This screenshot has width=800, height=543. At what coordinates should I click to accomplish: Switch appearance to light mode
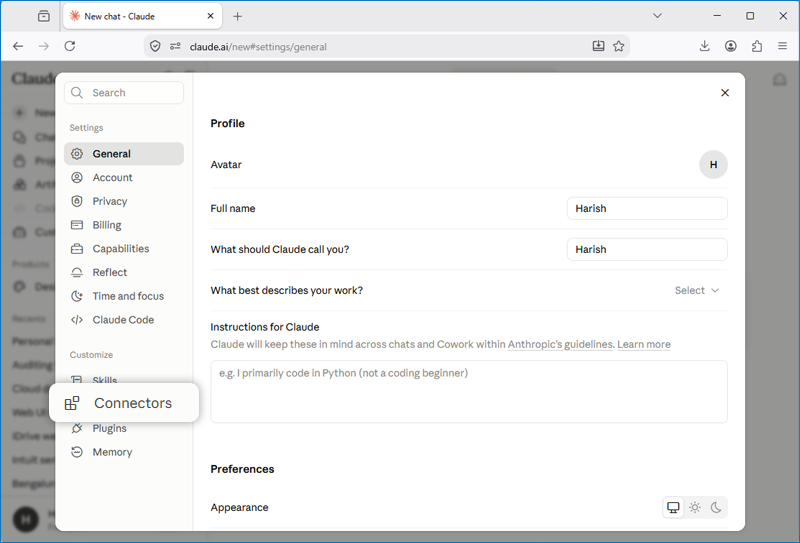pyautogui.click(x=694, y=507)
